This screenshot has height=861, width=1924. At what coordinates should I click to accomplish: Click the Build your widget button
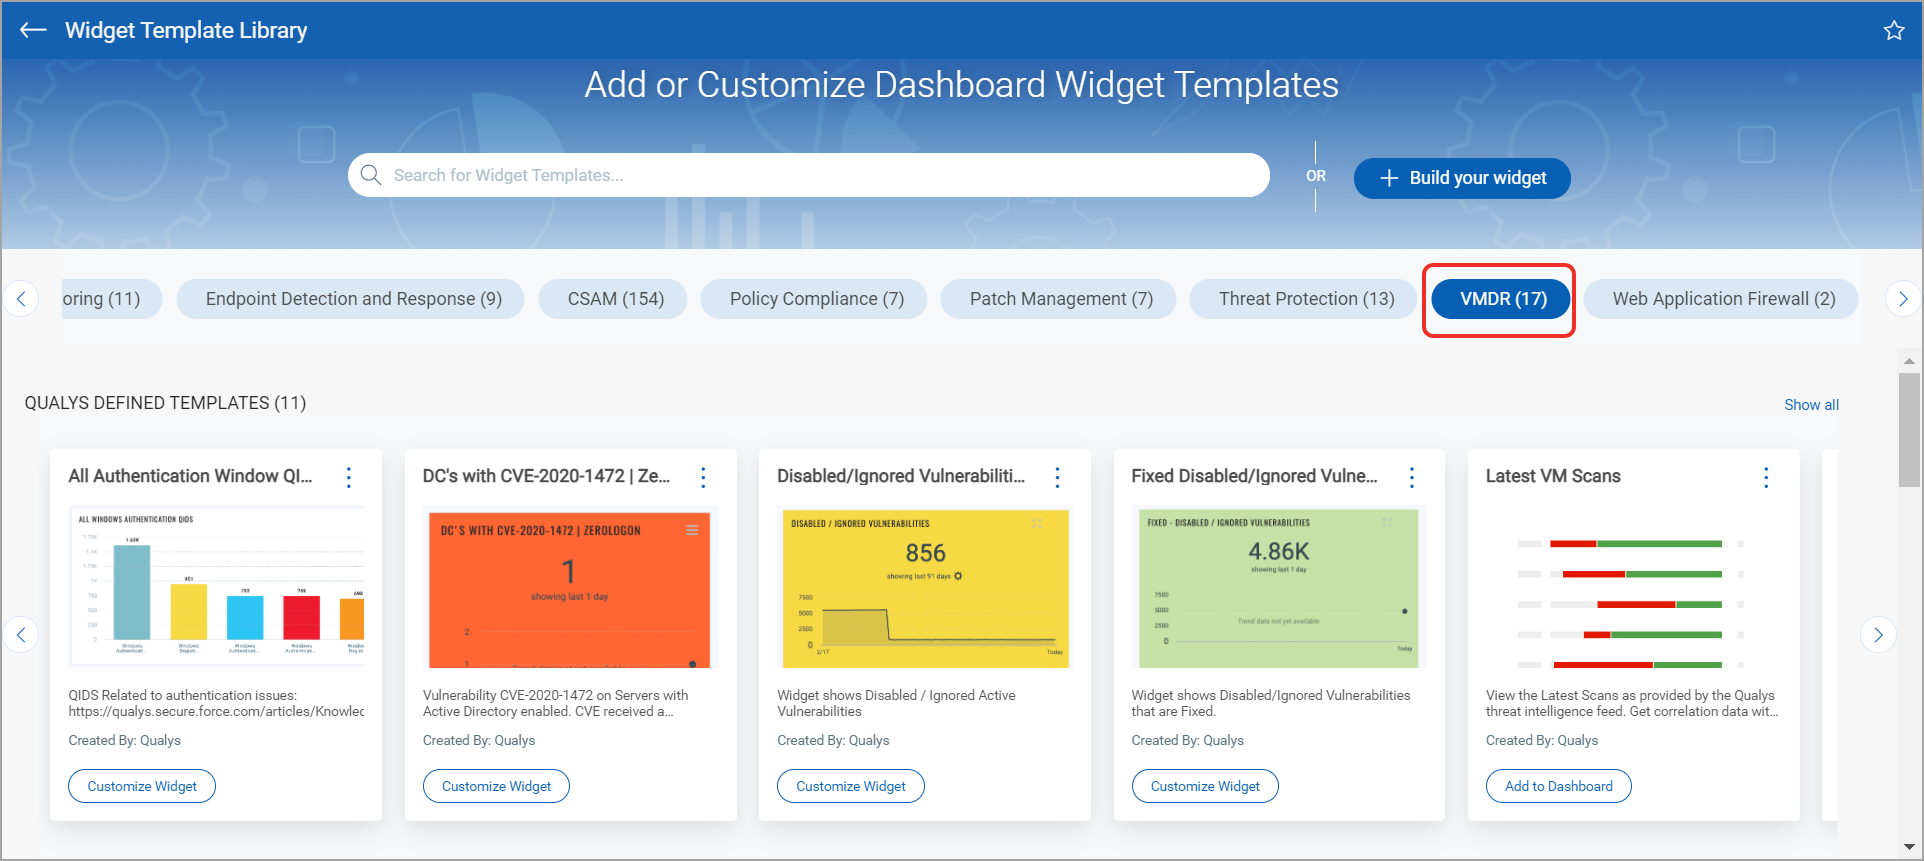tap(1462, 178)
